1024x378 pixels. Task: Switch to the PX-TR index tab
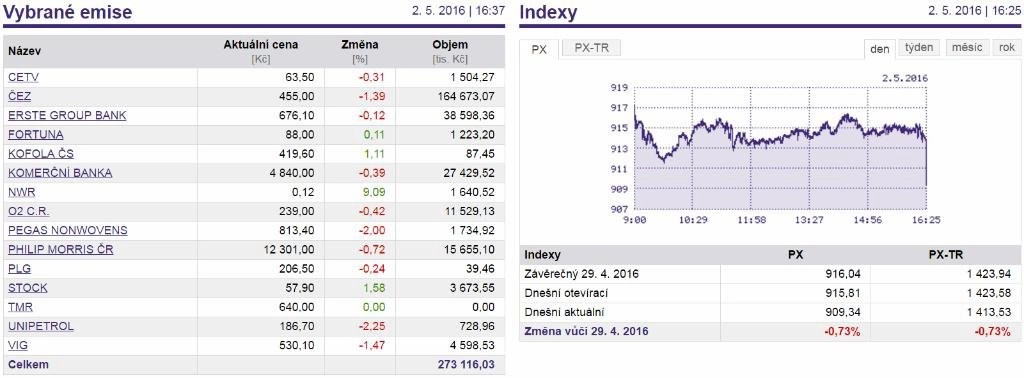pos(590,48)
